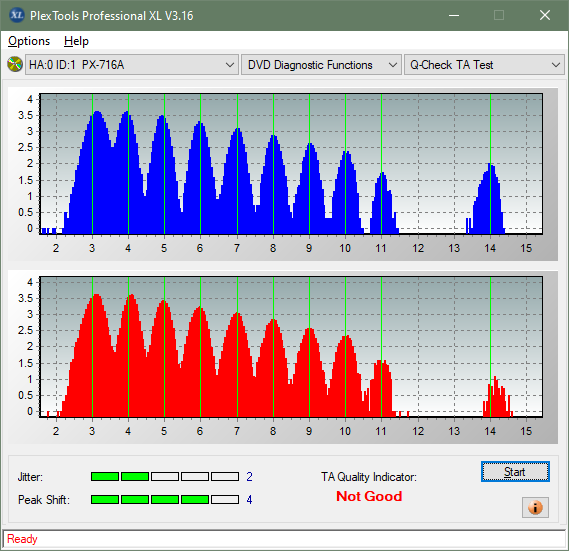Click the PlexTools XL logo in title bar
This screenshot has width=569, height=551.
coord(16,15)
